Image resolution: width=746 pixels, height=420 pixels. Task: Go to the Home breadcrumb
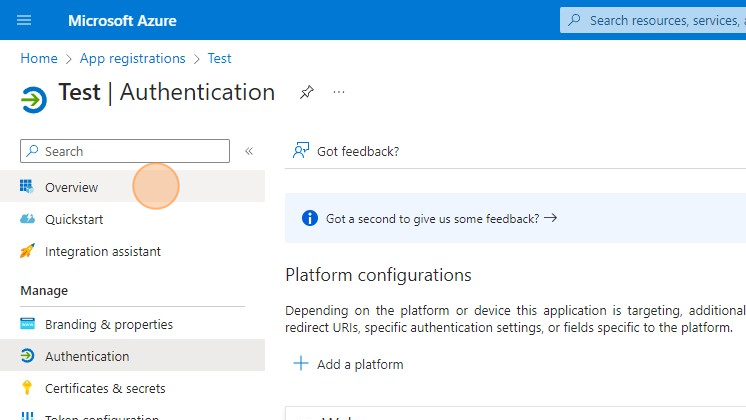click(x=39, y=58)
